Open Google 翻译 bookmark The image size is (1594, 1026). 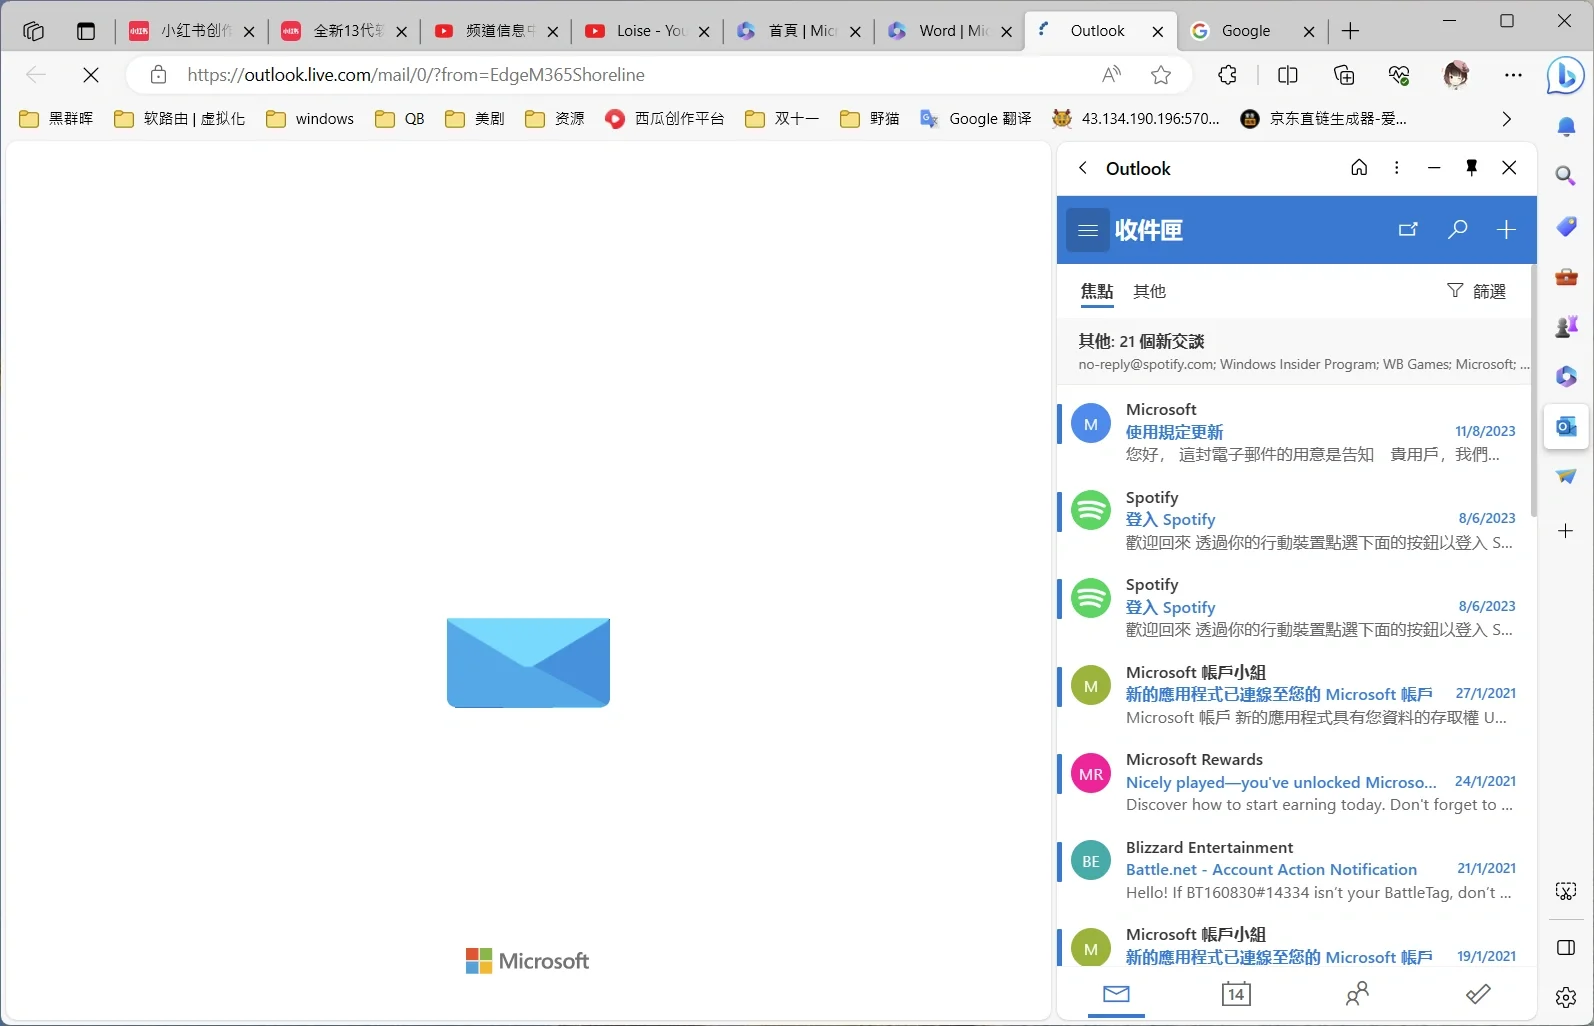976,119
